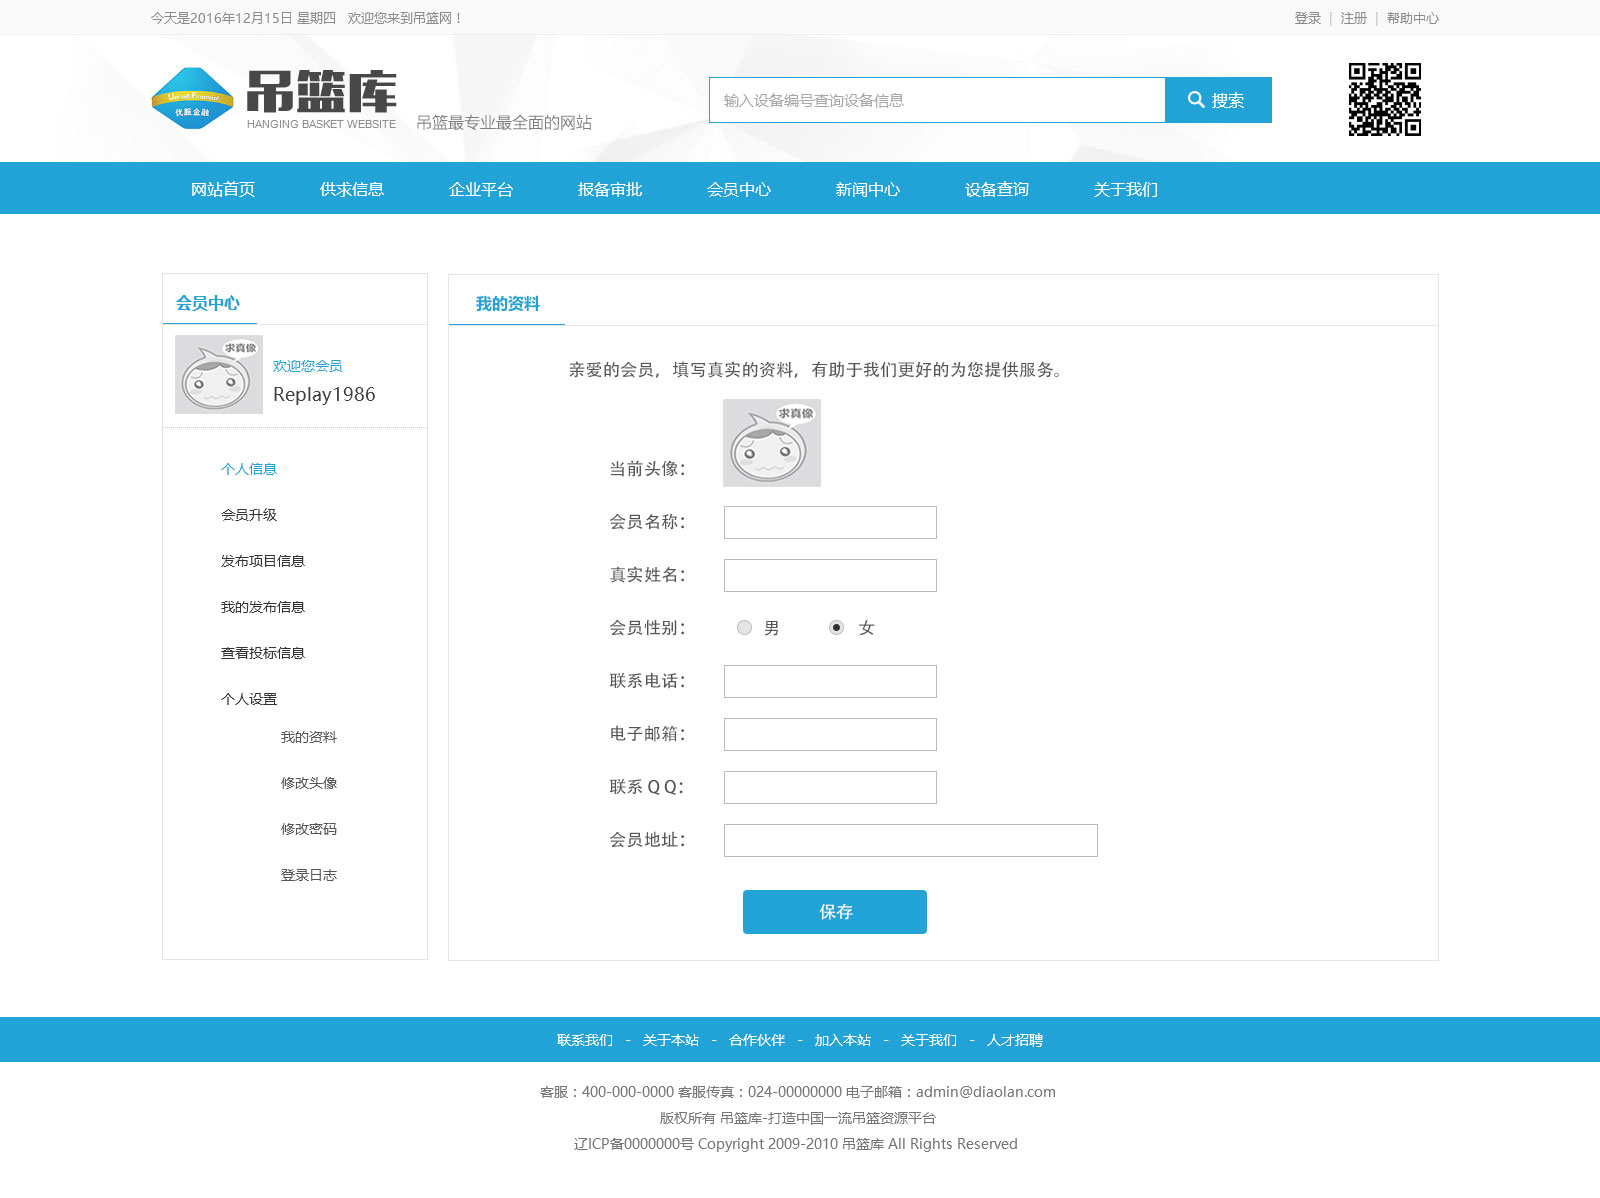
Task: Click the 会员名称 input field
Action: 830,522
